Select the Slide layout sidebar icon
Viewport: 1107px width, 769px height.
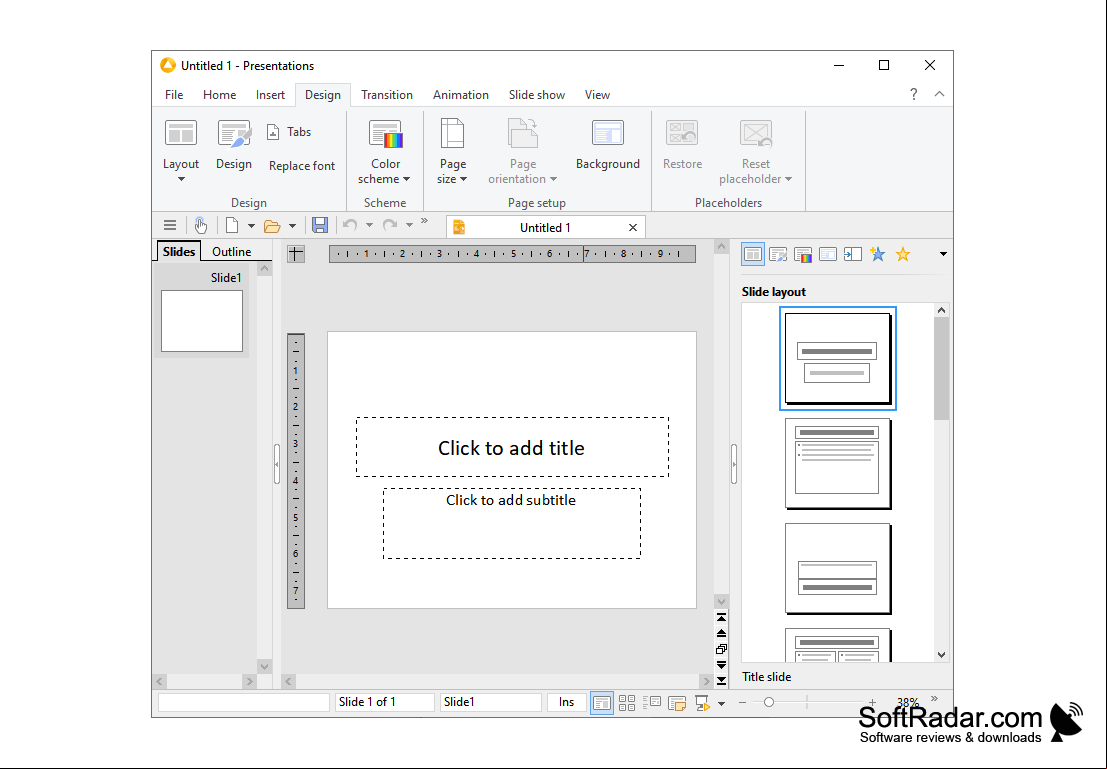[753, 254]
